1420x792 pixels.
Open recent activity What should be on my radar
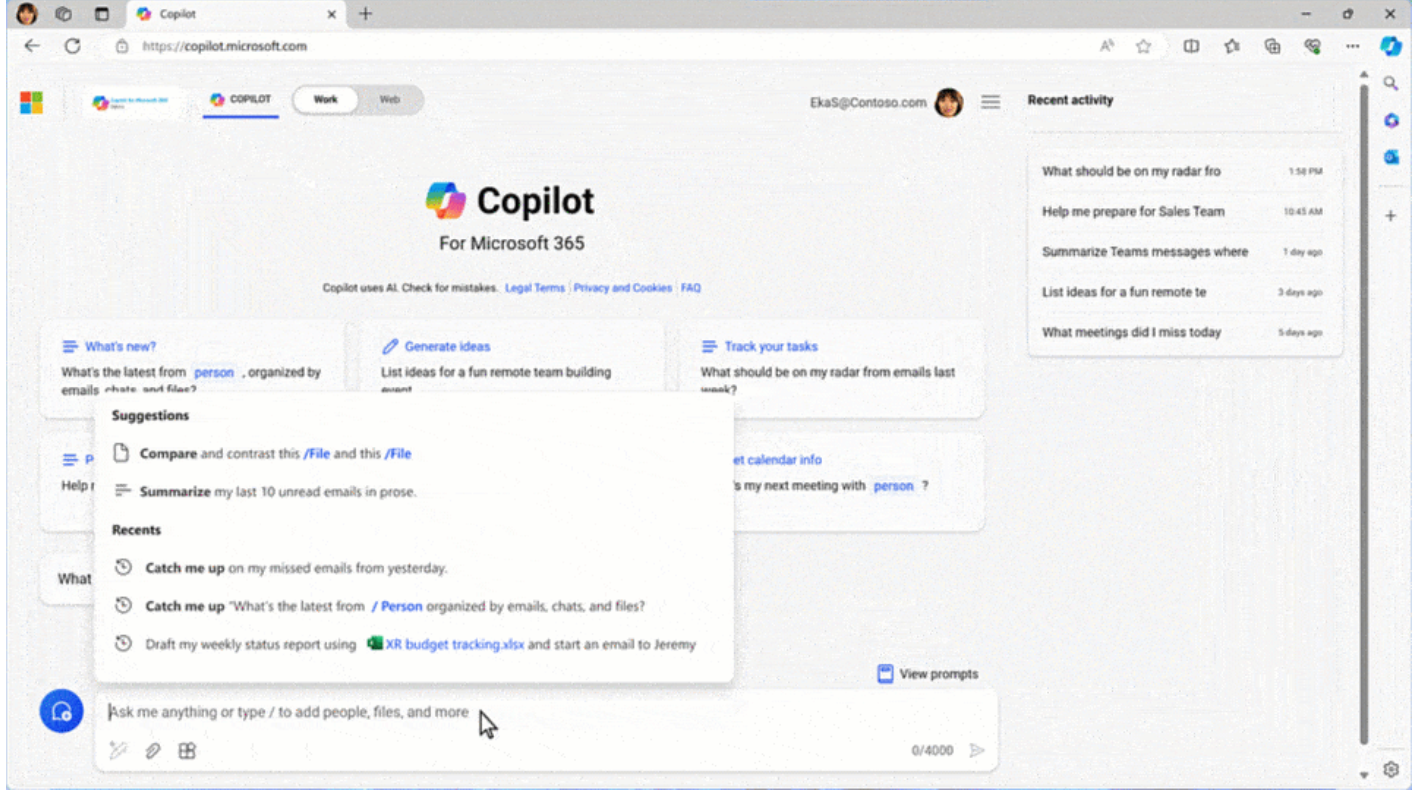(x=1184, y=172)
